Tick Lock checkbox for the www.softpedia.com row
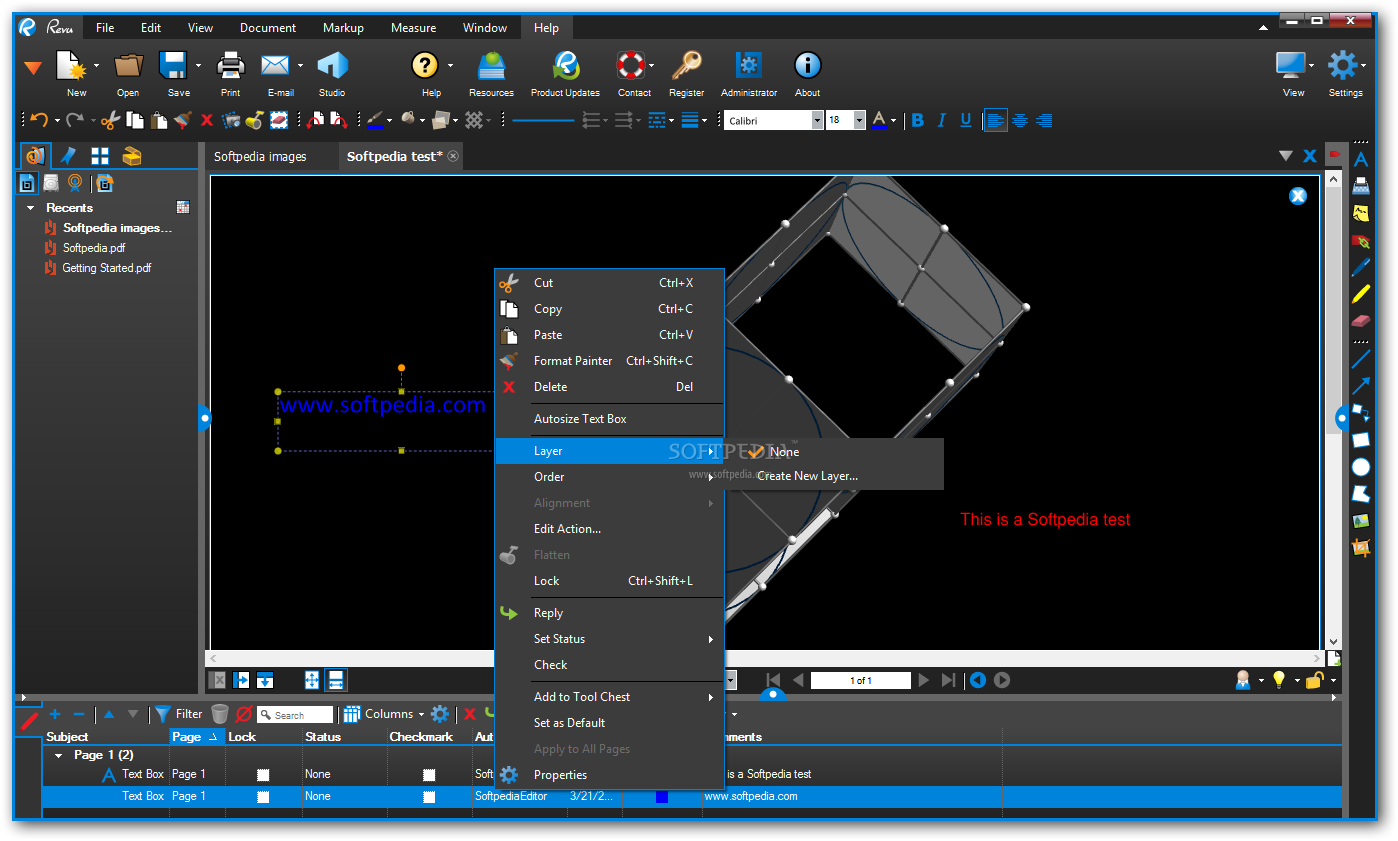Viewport: 1398px width, 841px height. 263,797
